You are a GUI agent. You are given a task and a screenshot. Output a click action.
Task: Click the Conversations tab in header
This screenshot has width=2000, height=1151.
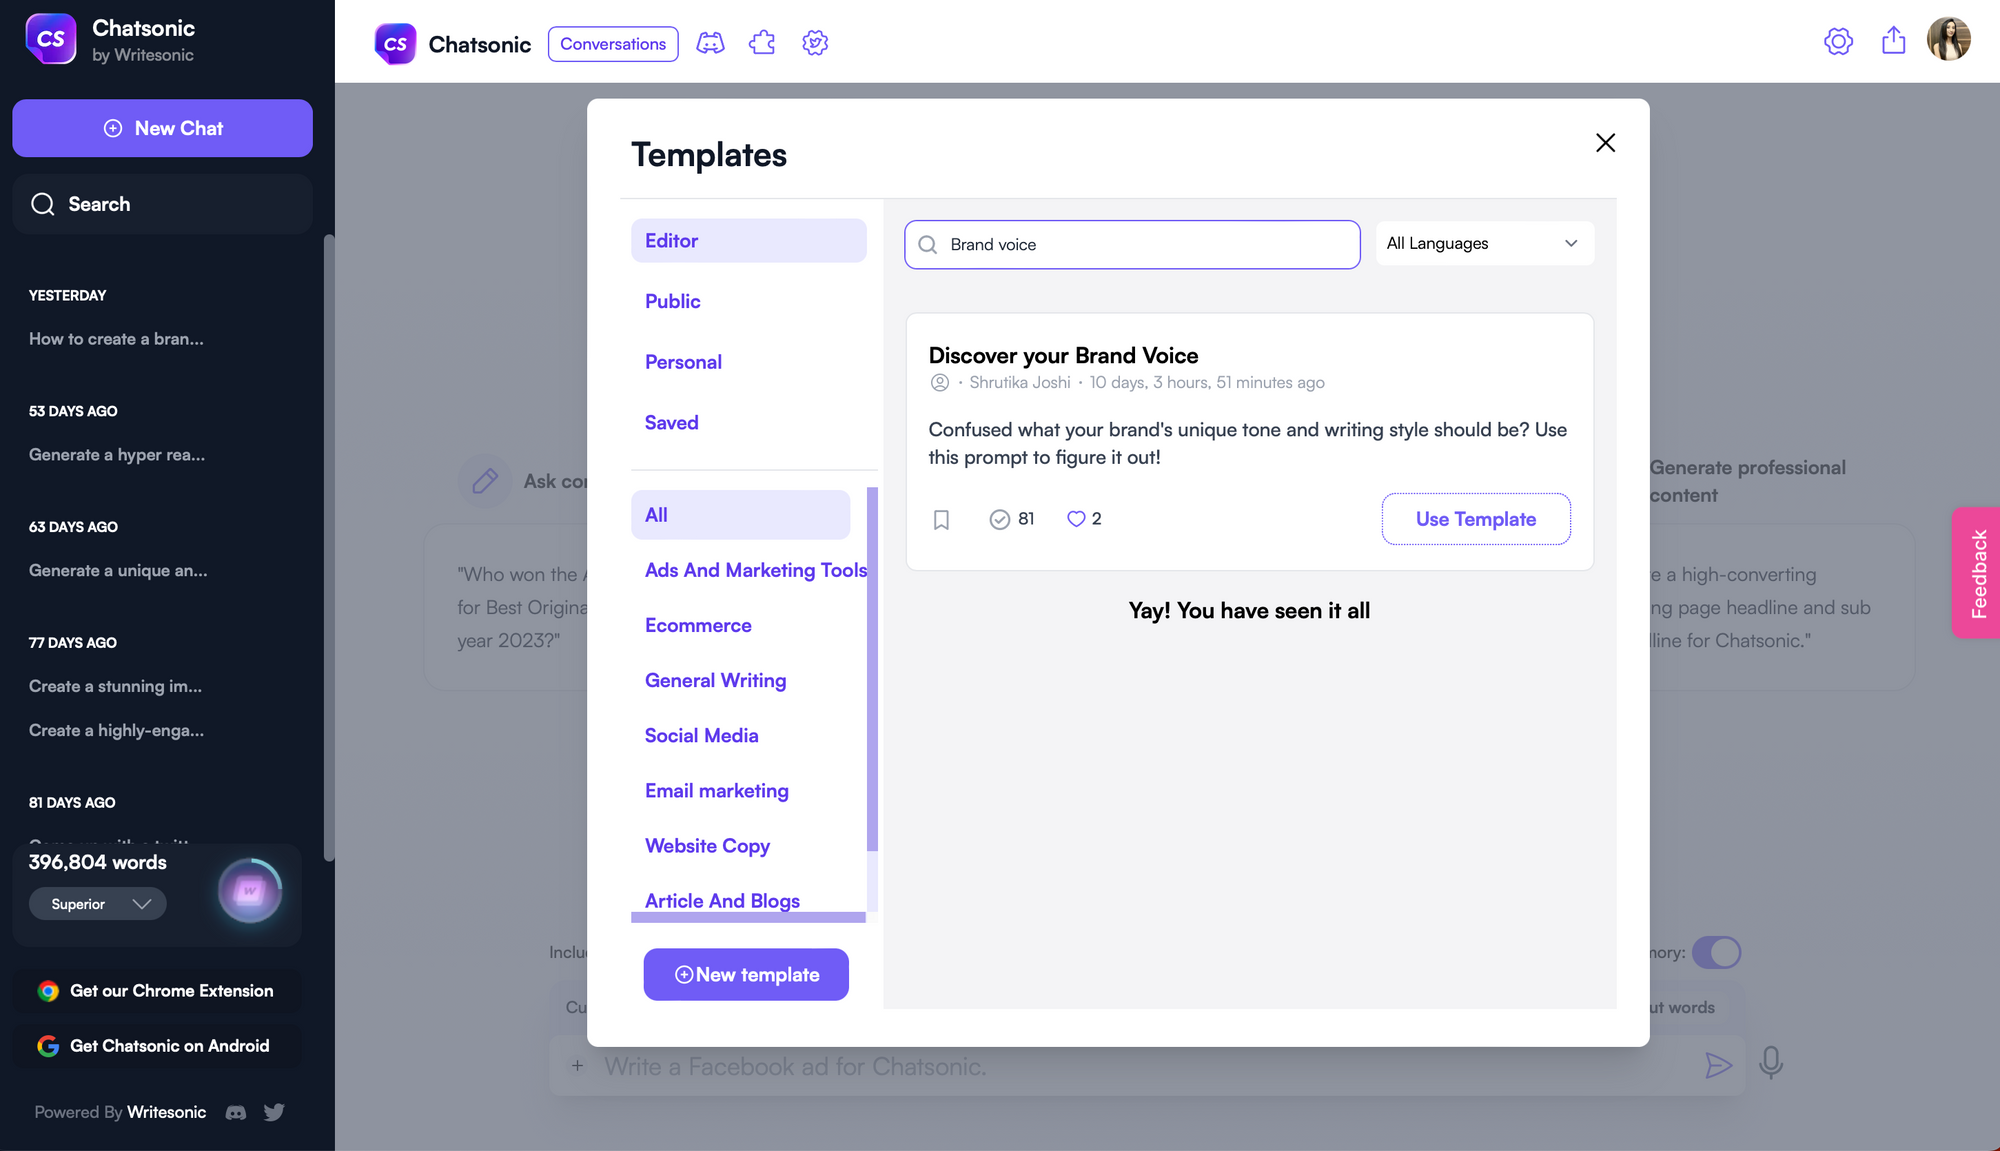[613, 41]
